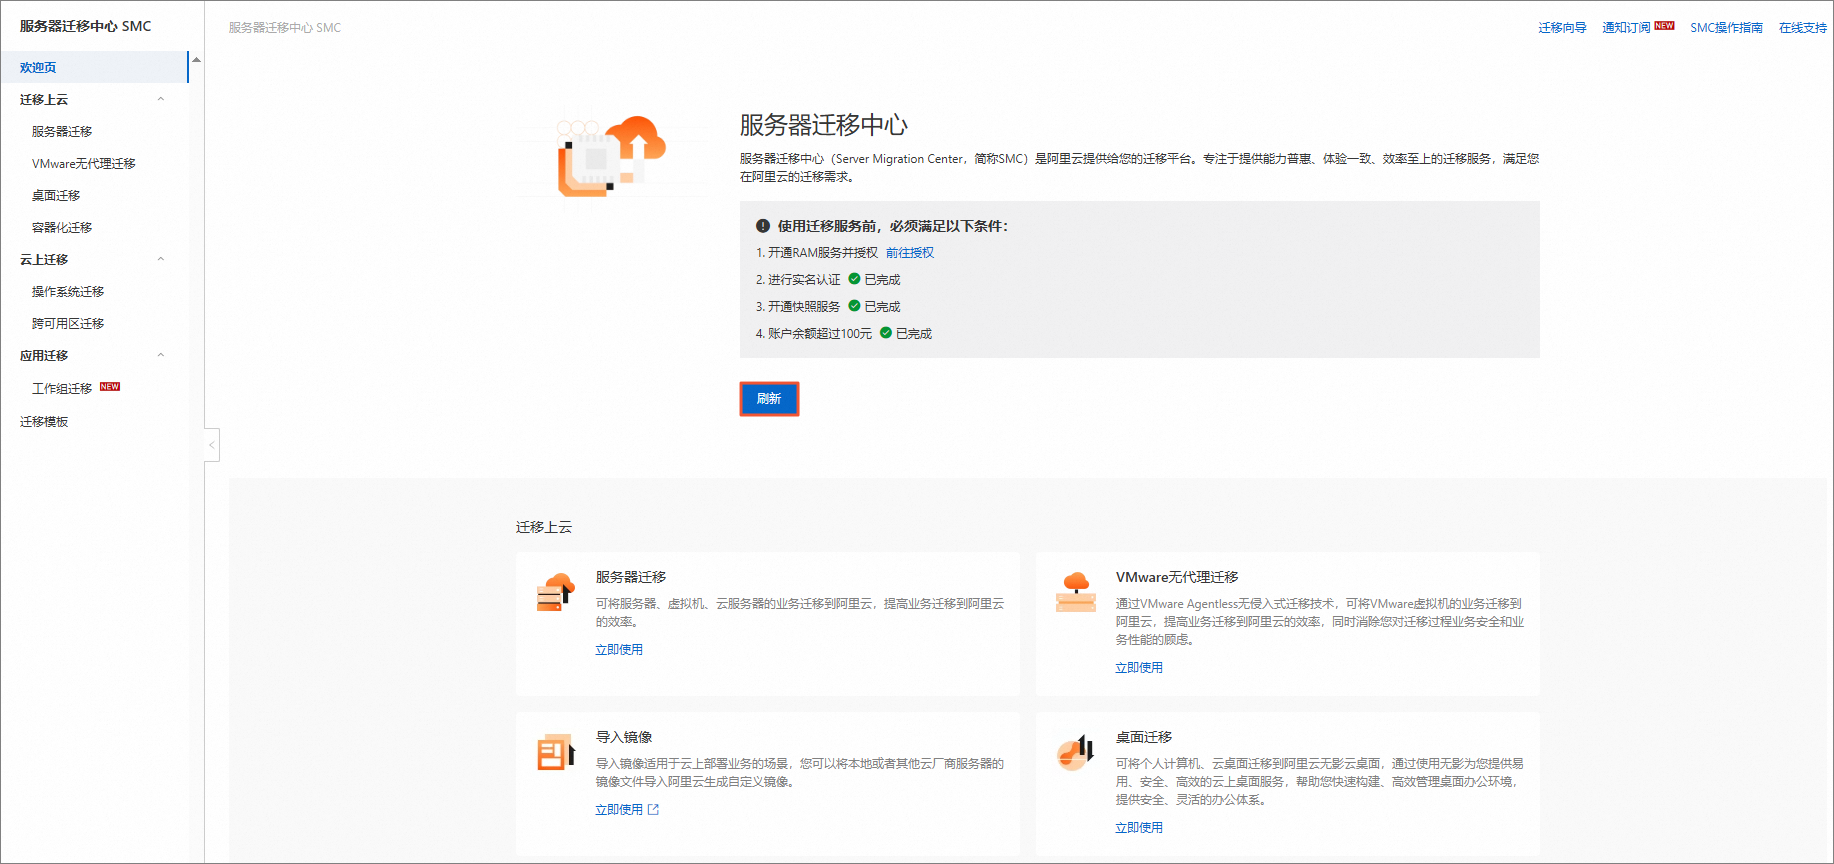
Task: Collapse the 云上迁移 menu group
Action: [161, 259]
